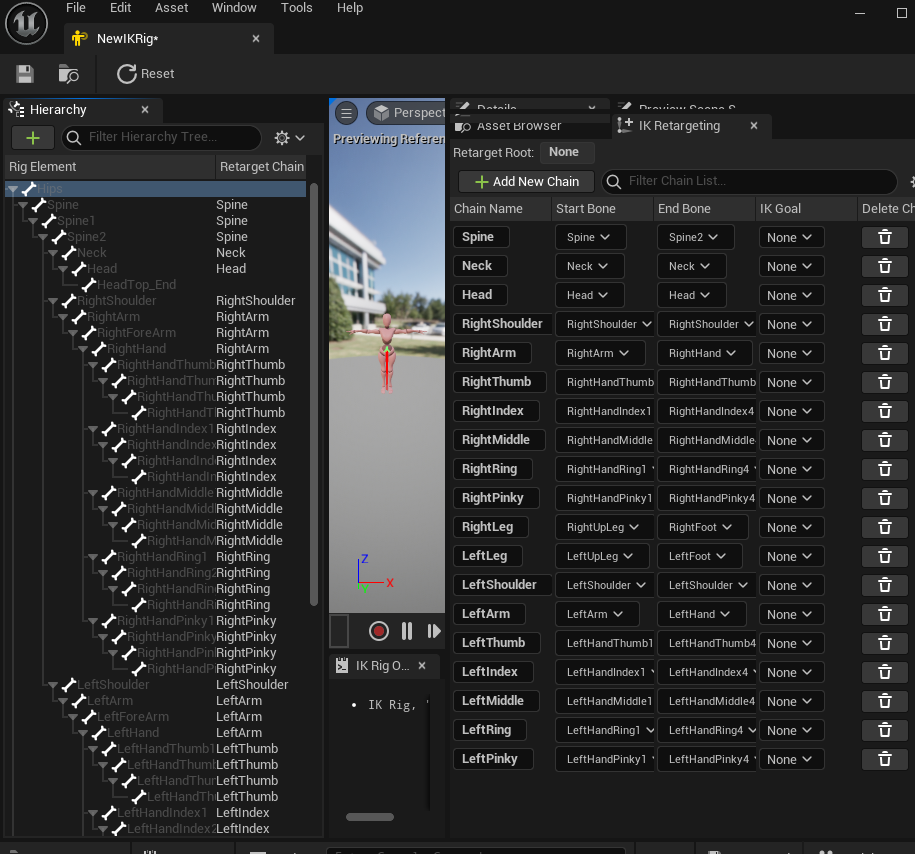Delete the LeftArm chain
The height and width of the screenshot is (854, 915).
(x=885, y=614)
